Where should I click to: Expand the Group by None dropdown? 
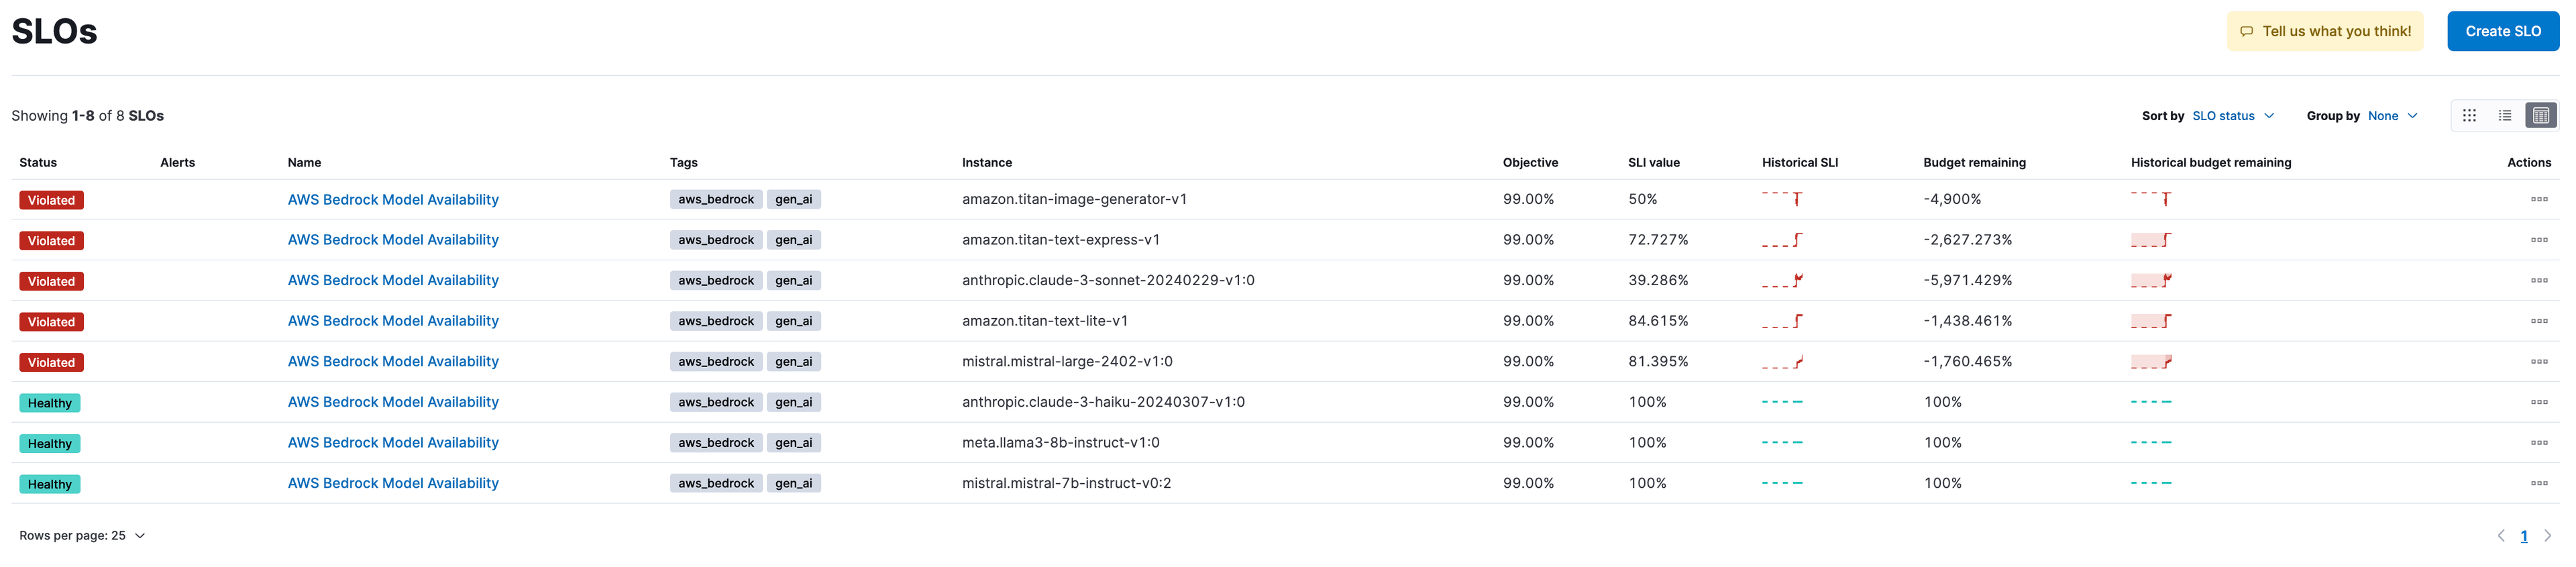(x=2392, y=116)
